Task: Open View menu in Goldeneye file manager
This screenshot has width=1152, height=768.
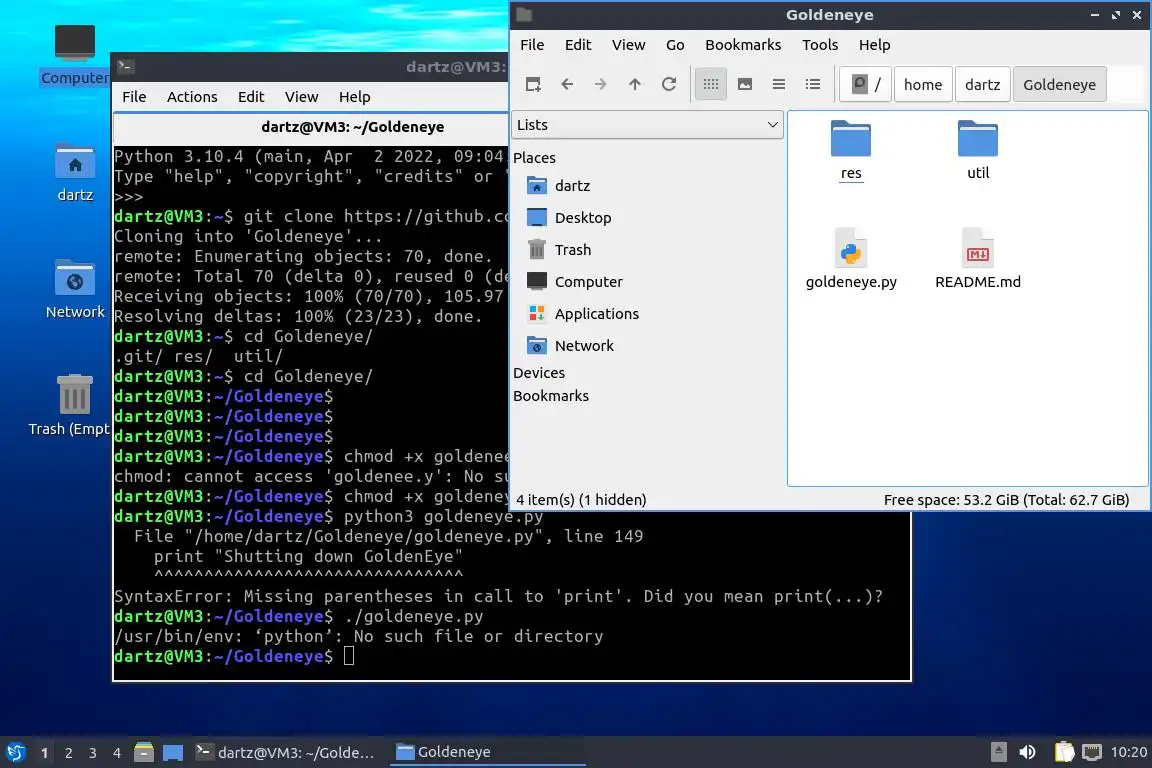Action: (x=628, y=45)
